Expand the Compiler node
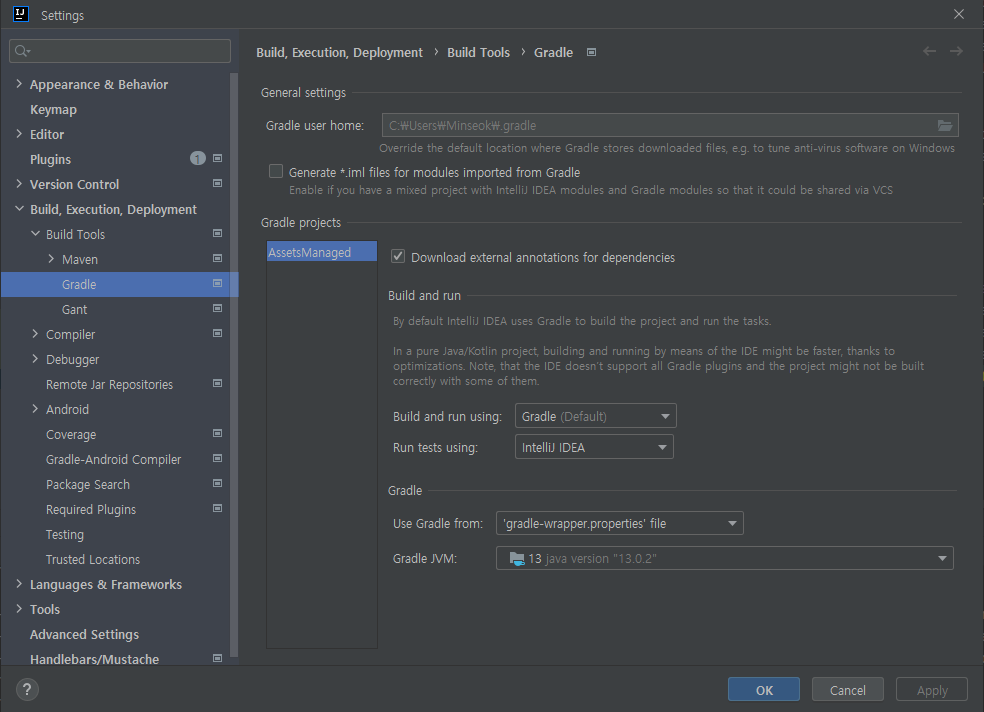984x712 pixels. pyautogui.click(x=35, y=334)
